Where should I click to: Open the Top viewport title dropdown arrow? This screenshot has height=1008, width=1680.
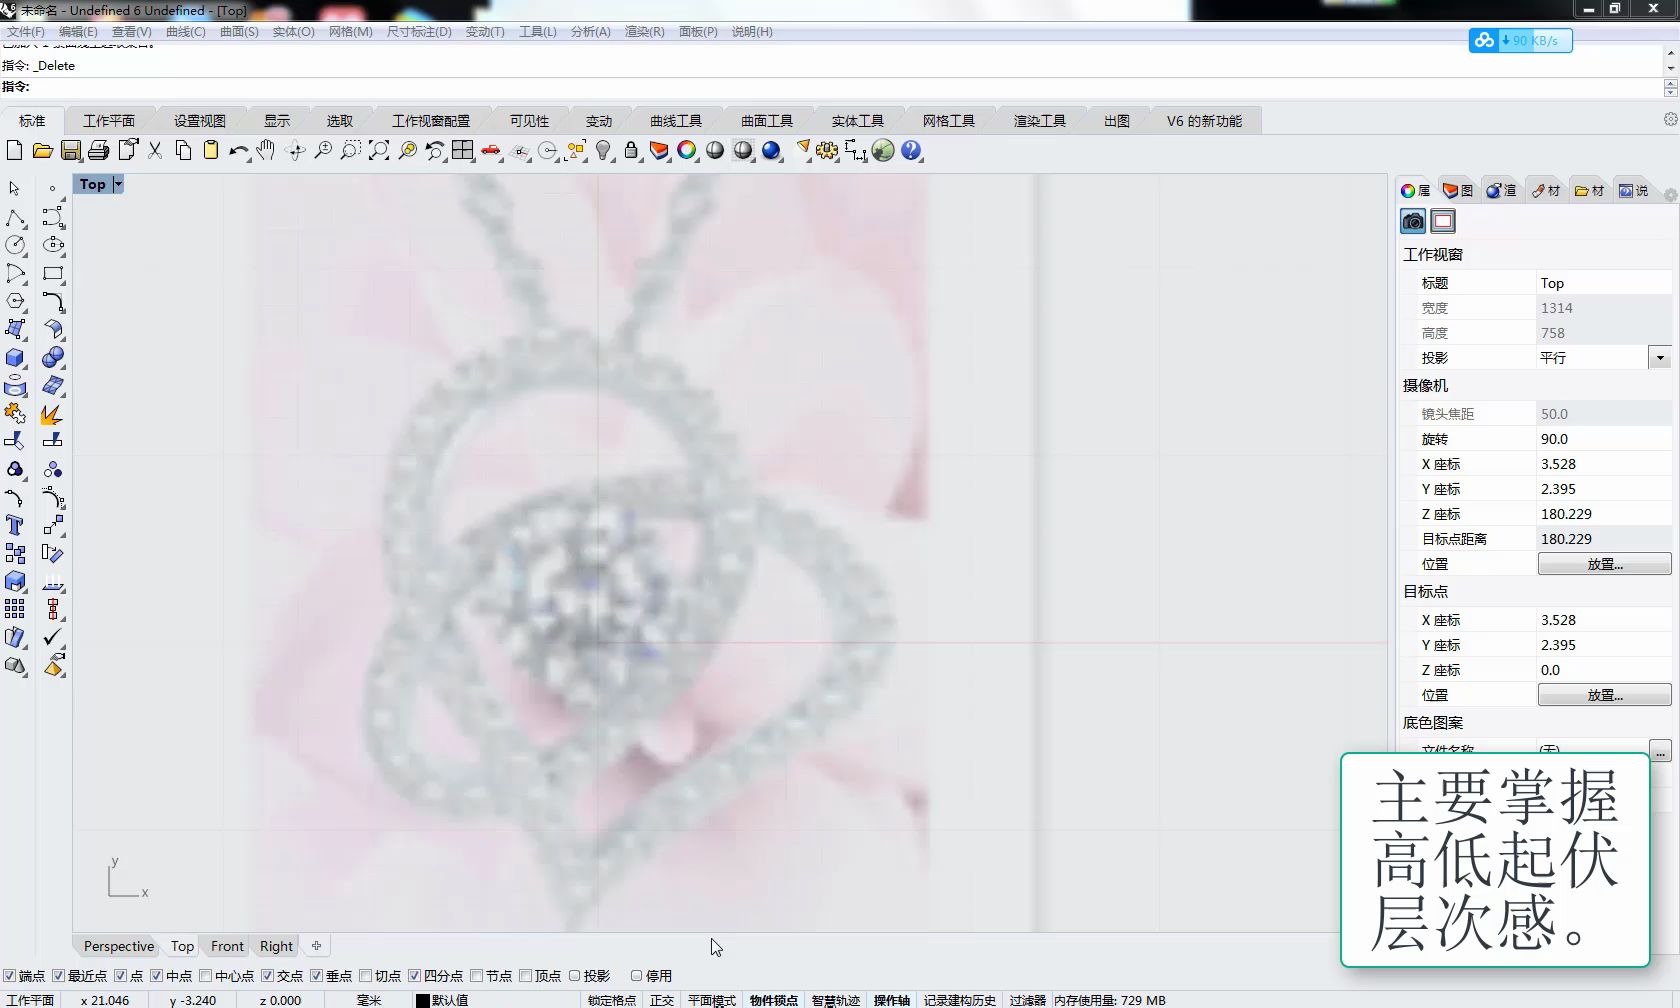(118, 184)
